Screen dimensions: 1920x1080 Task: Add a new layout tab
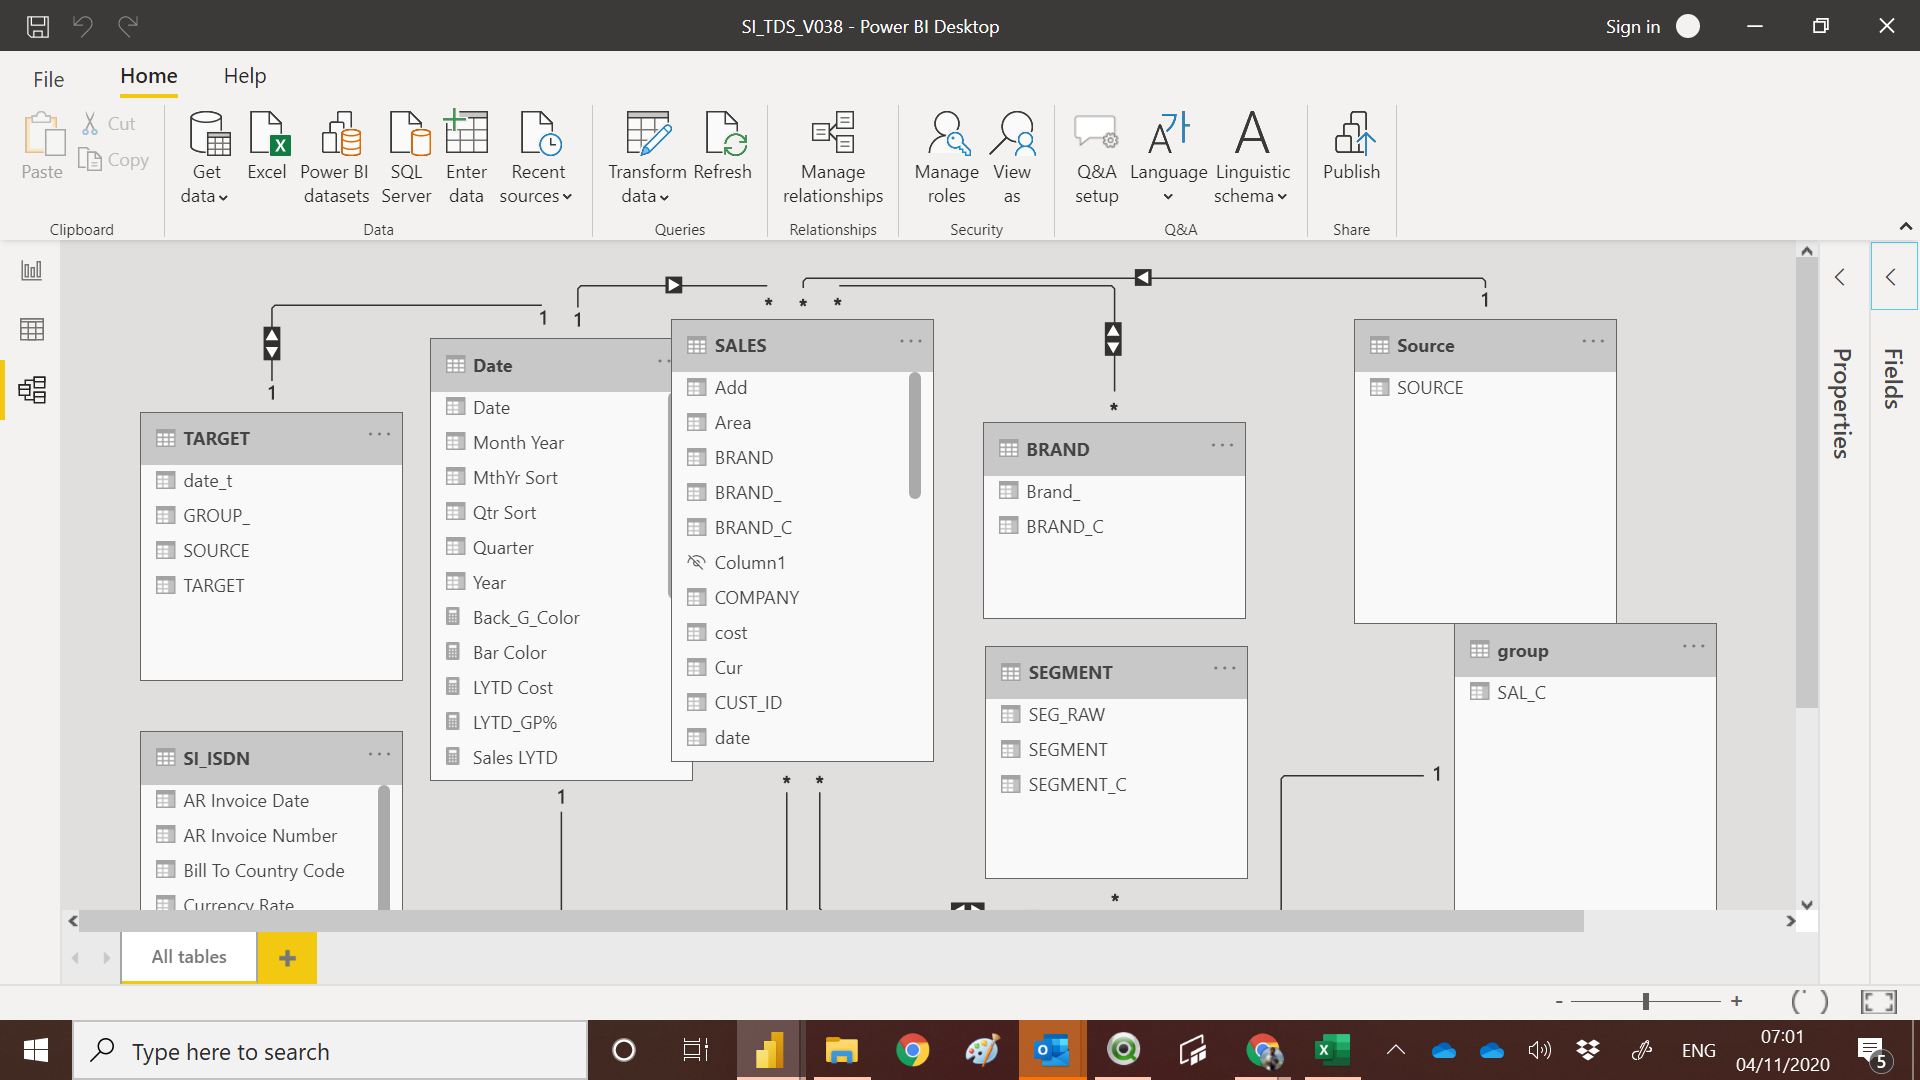pos(287,958)
